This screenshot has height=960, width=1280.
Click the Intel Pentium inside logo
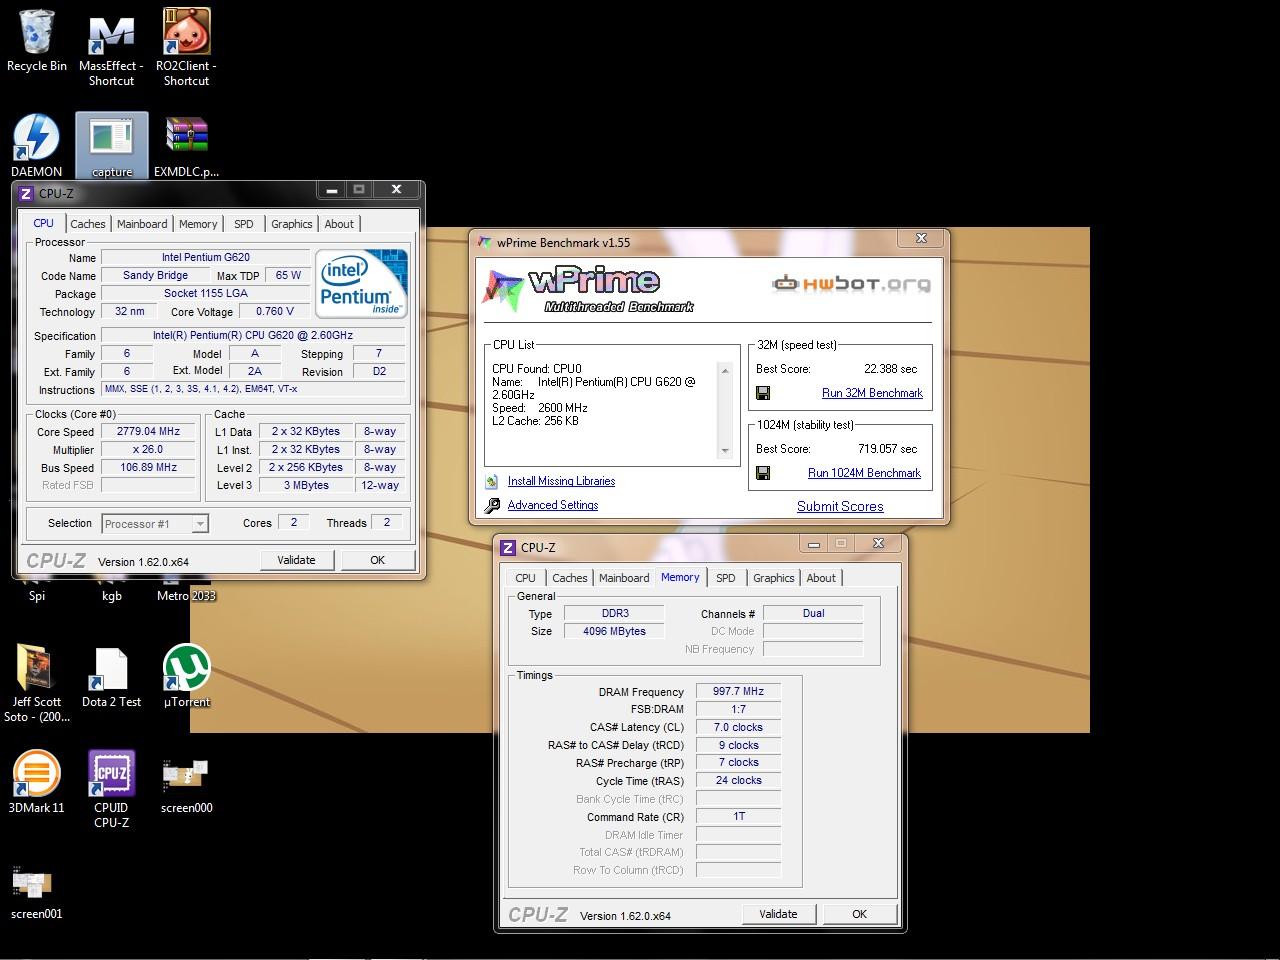[362, 283]
